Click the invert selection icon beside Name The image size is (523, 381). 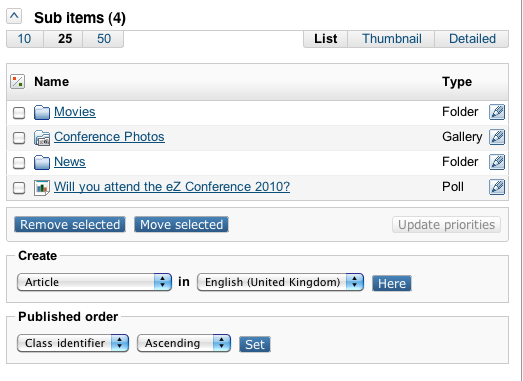tap(17, 81)
